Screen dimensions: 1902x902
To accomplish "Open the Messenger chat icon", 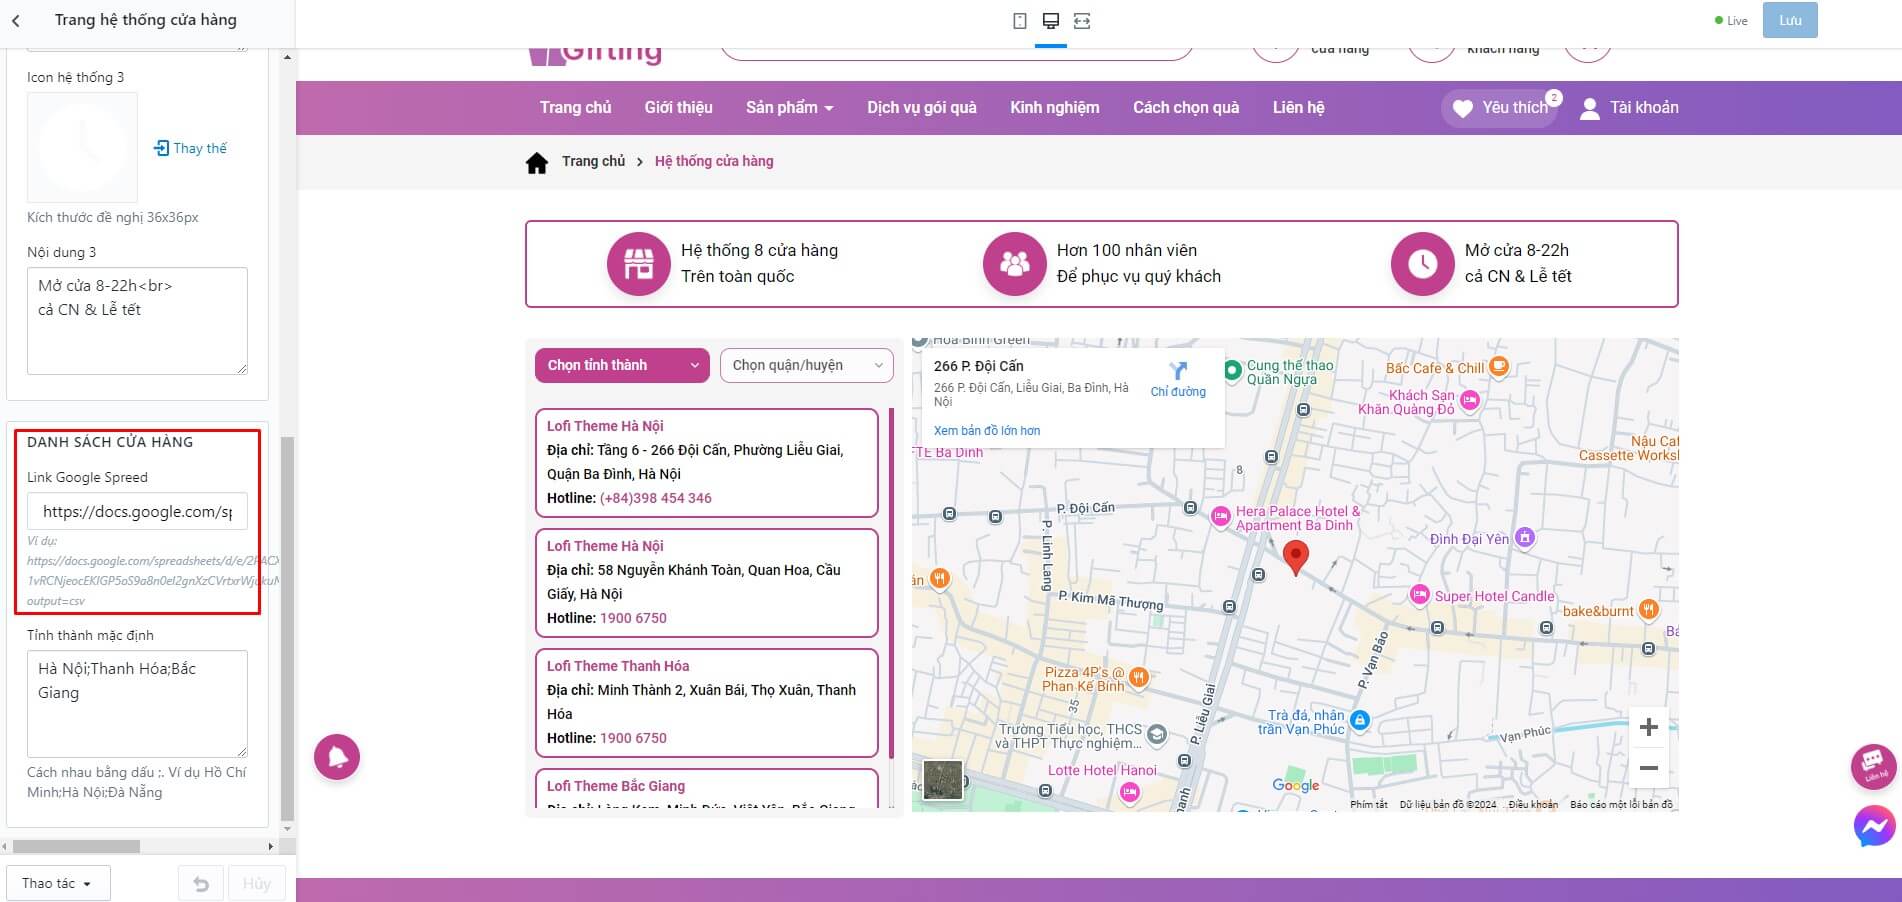I will click(1874, 827).
